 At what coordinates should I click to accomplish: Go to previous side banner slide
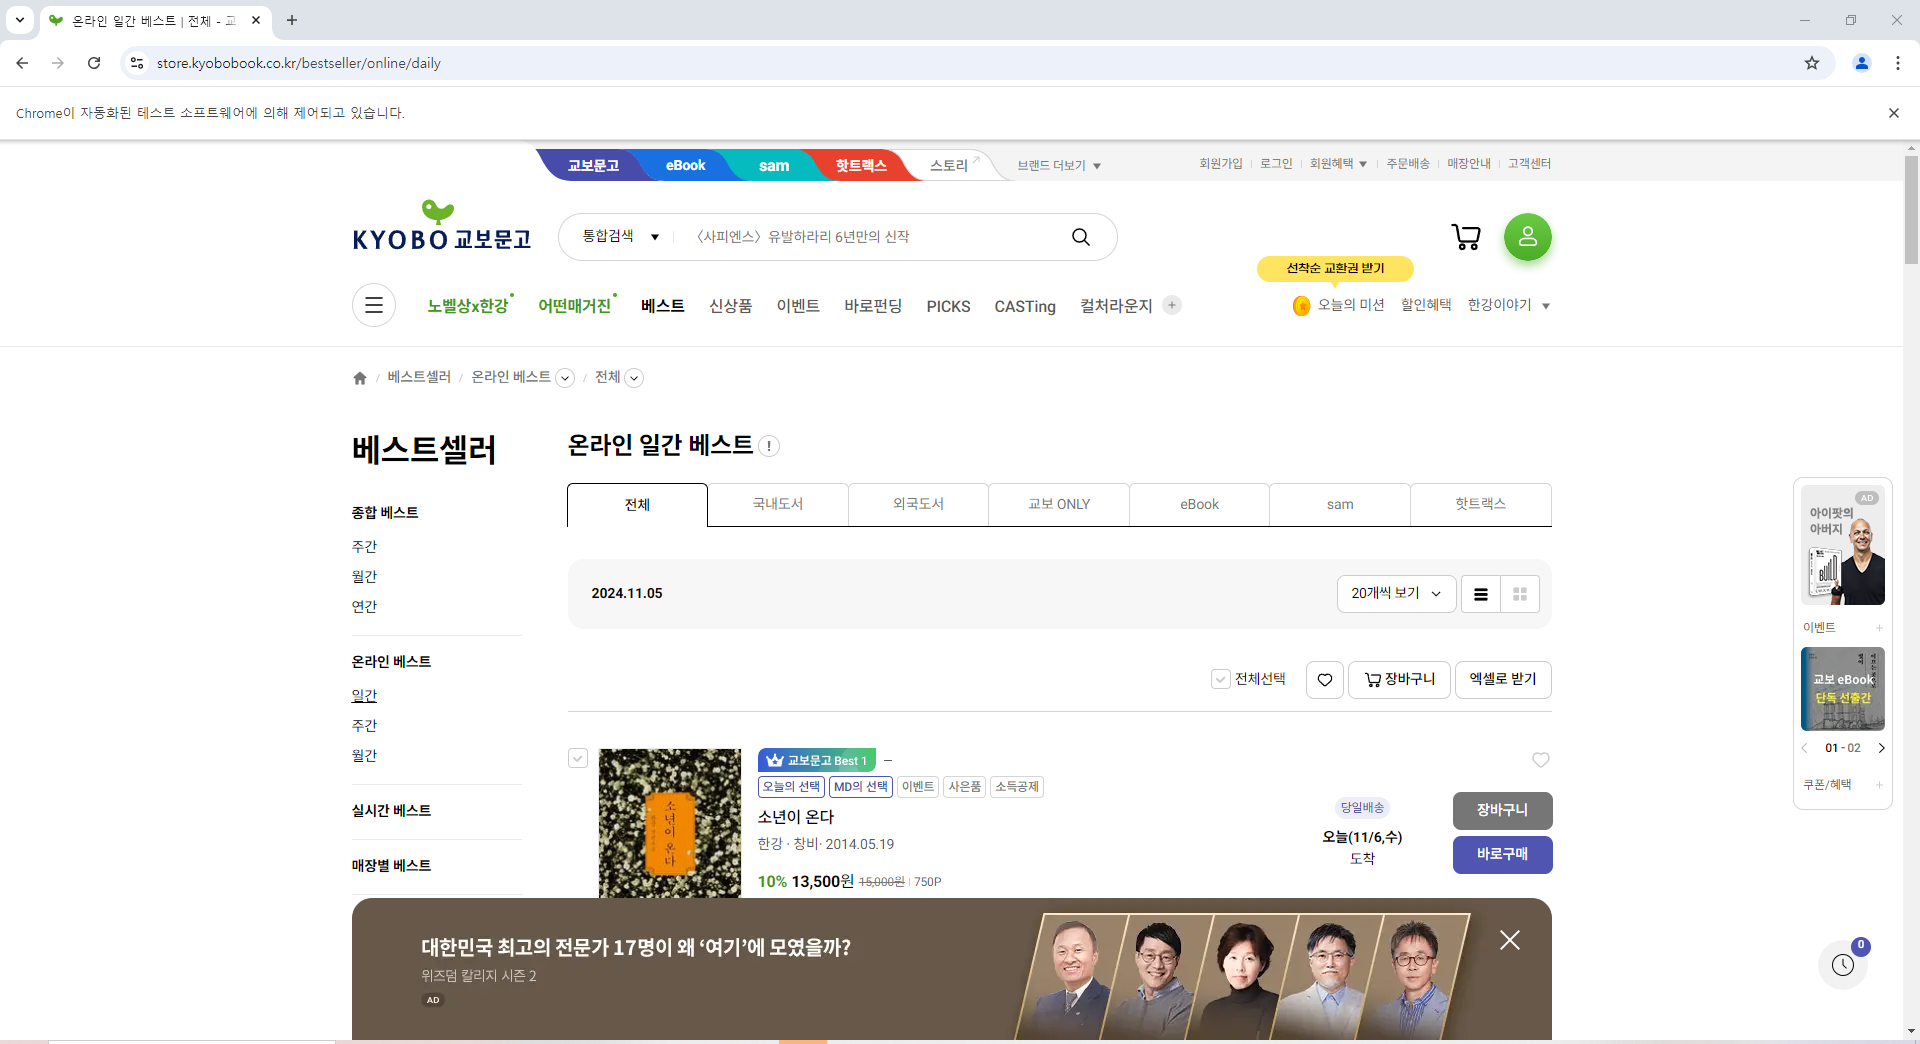click(1805, 748)
